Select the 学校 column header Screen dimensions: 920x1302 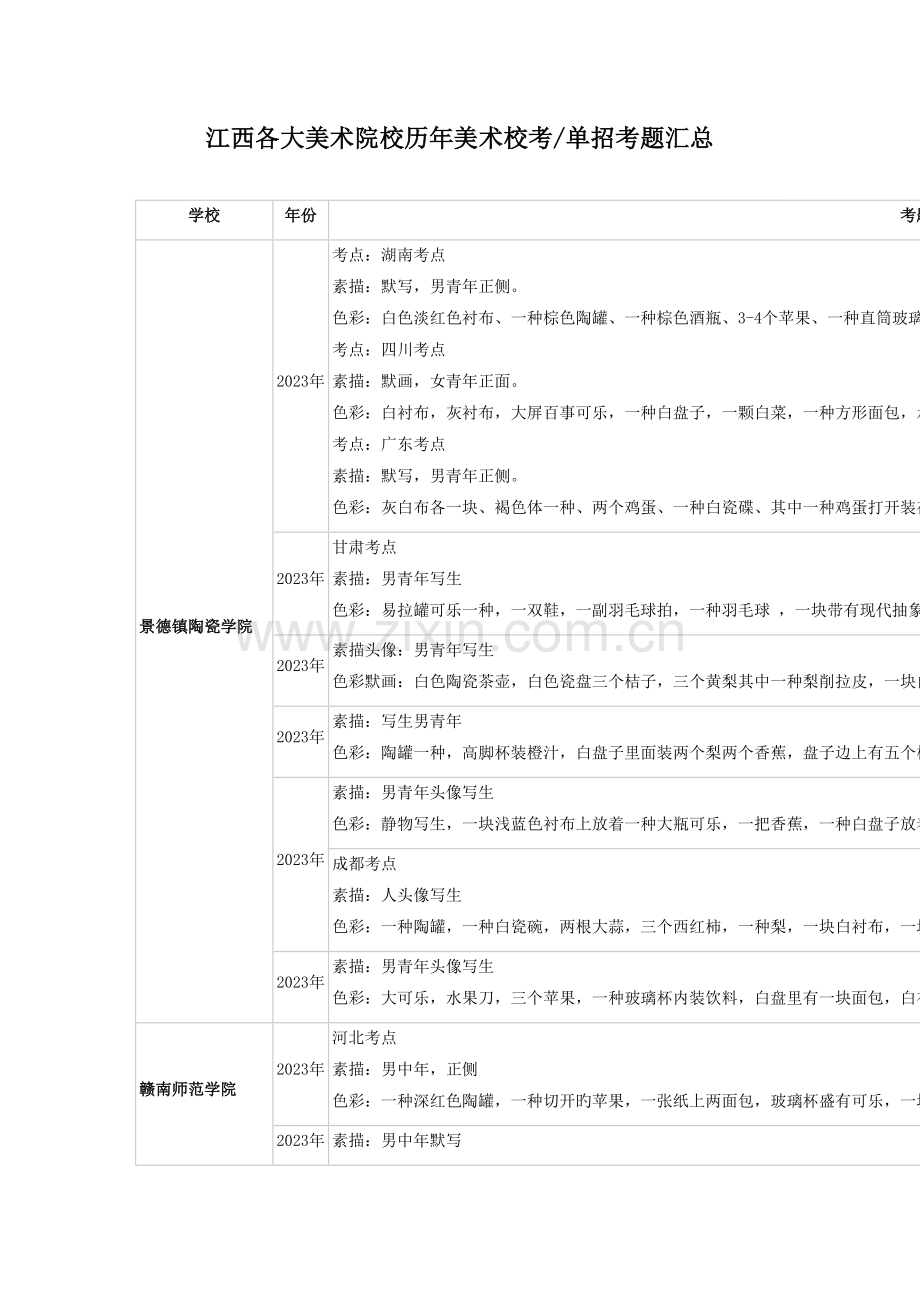[x=203, y=215]
